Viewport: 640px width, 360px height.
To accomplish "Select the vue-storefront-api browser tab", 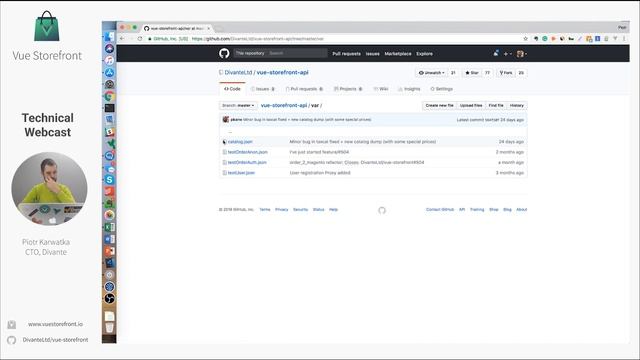I will click(177, 28).
